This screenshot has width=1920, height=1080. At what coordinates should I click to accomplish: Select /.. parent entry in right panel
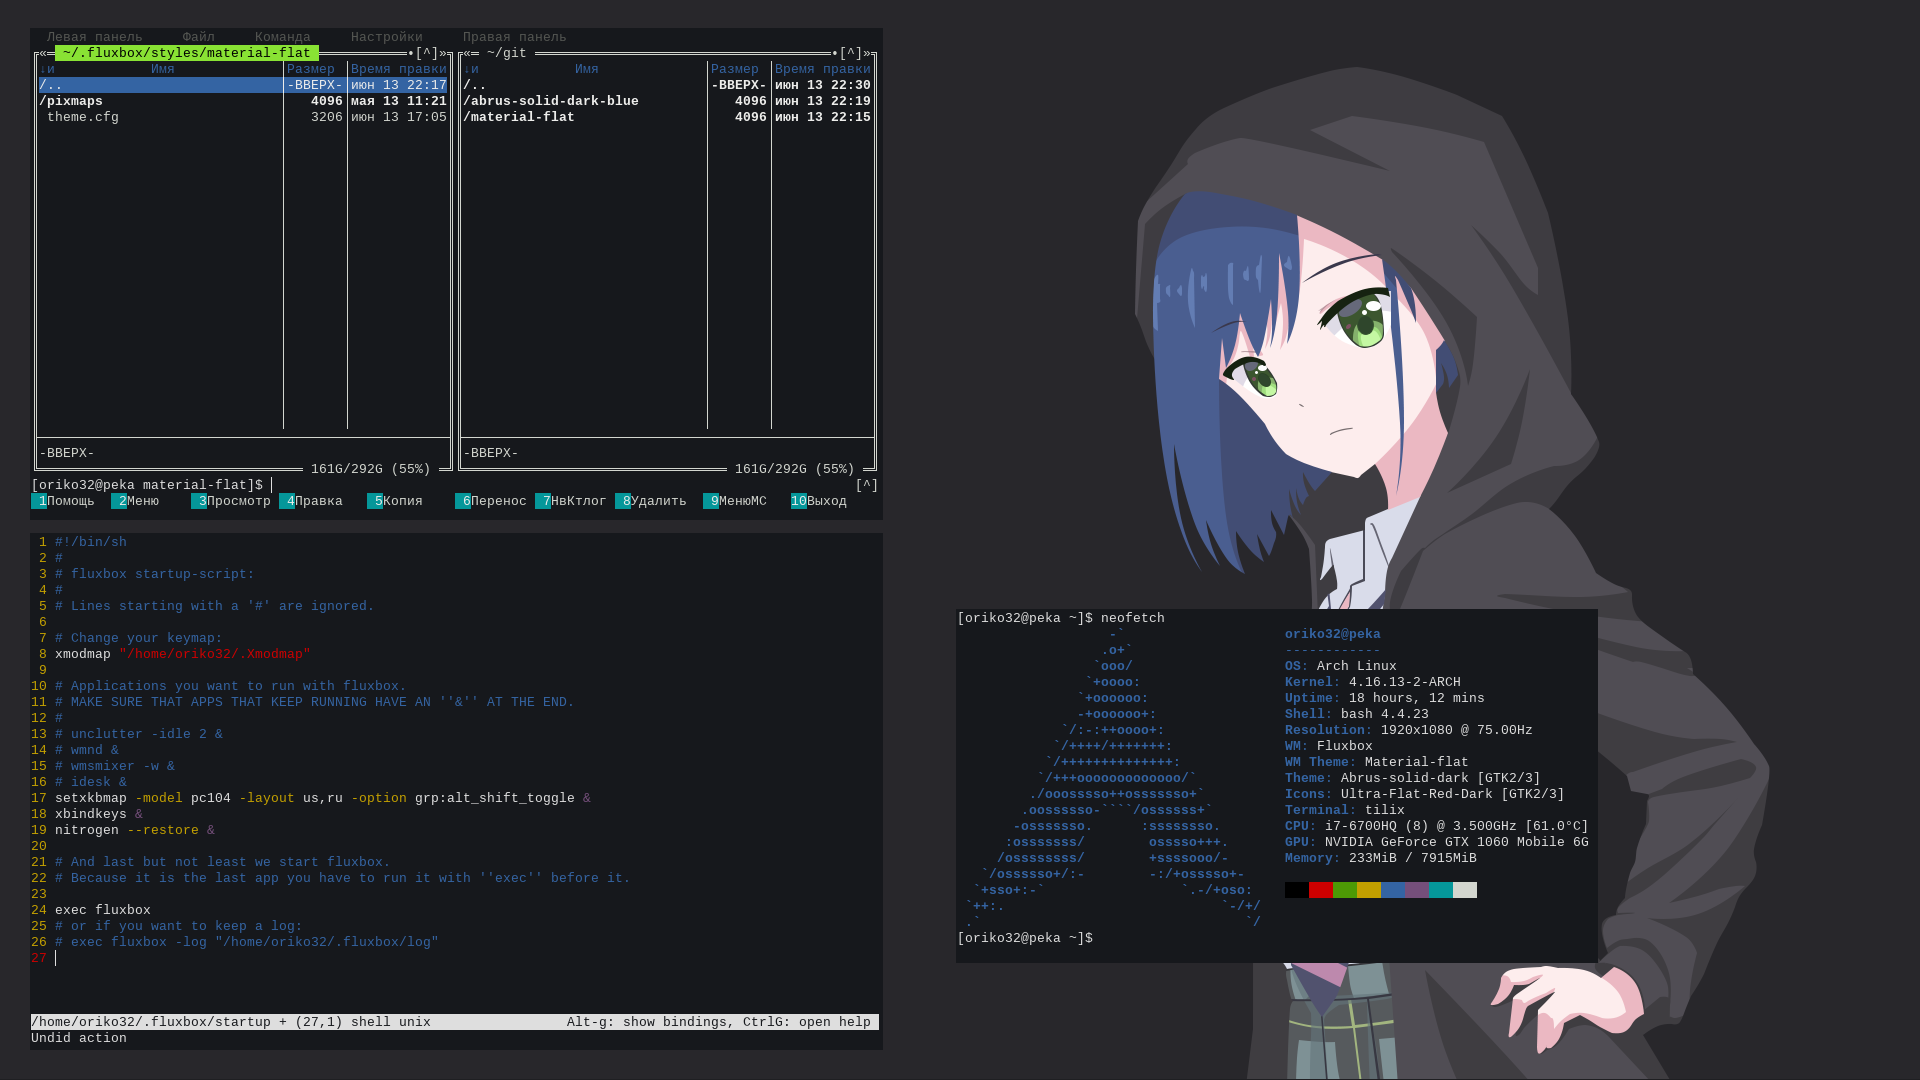click(667, 85)
